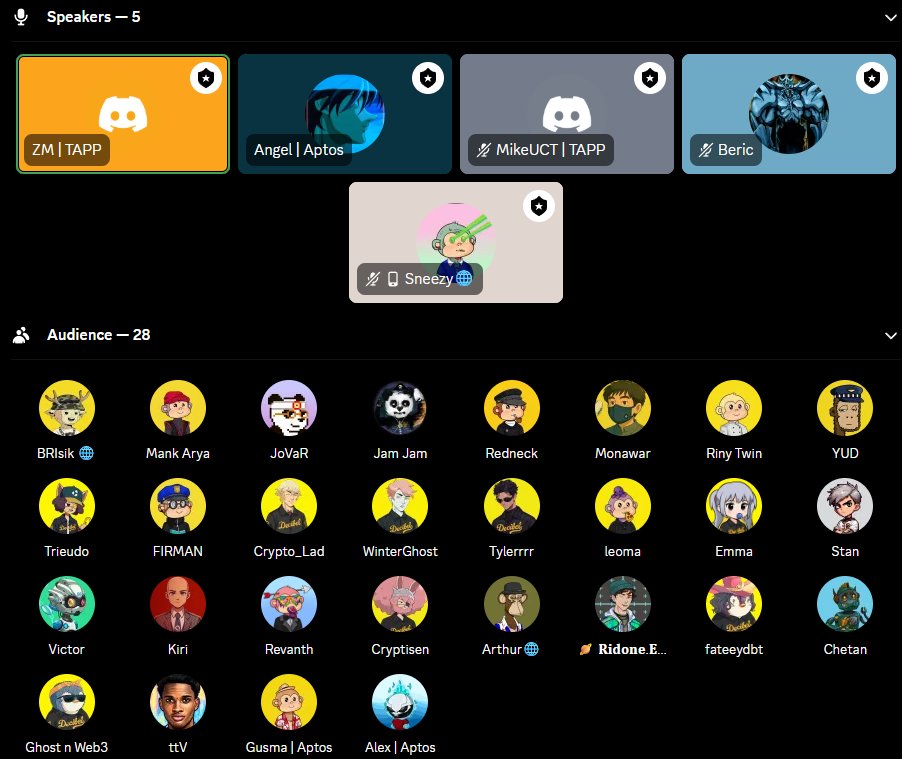Viewport: 902px width, 759px height.
Task: Click the 'WinterGhost' username
Action: coord(400,551)
